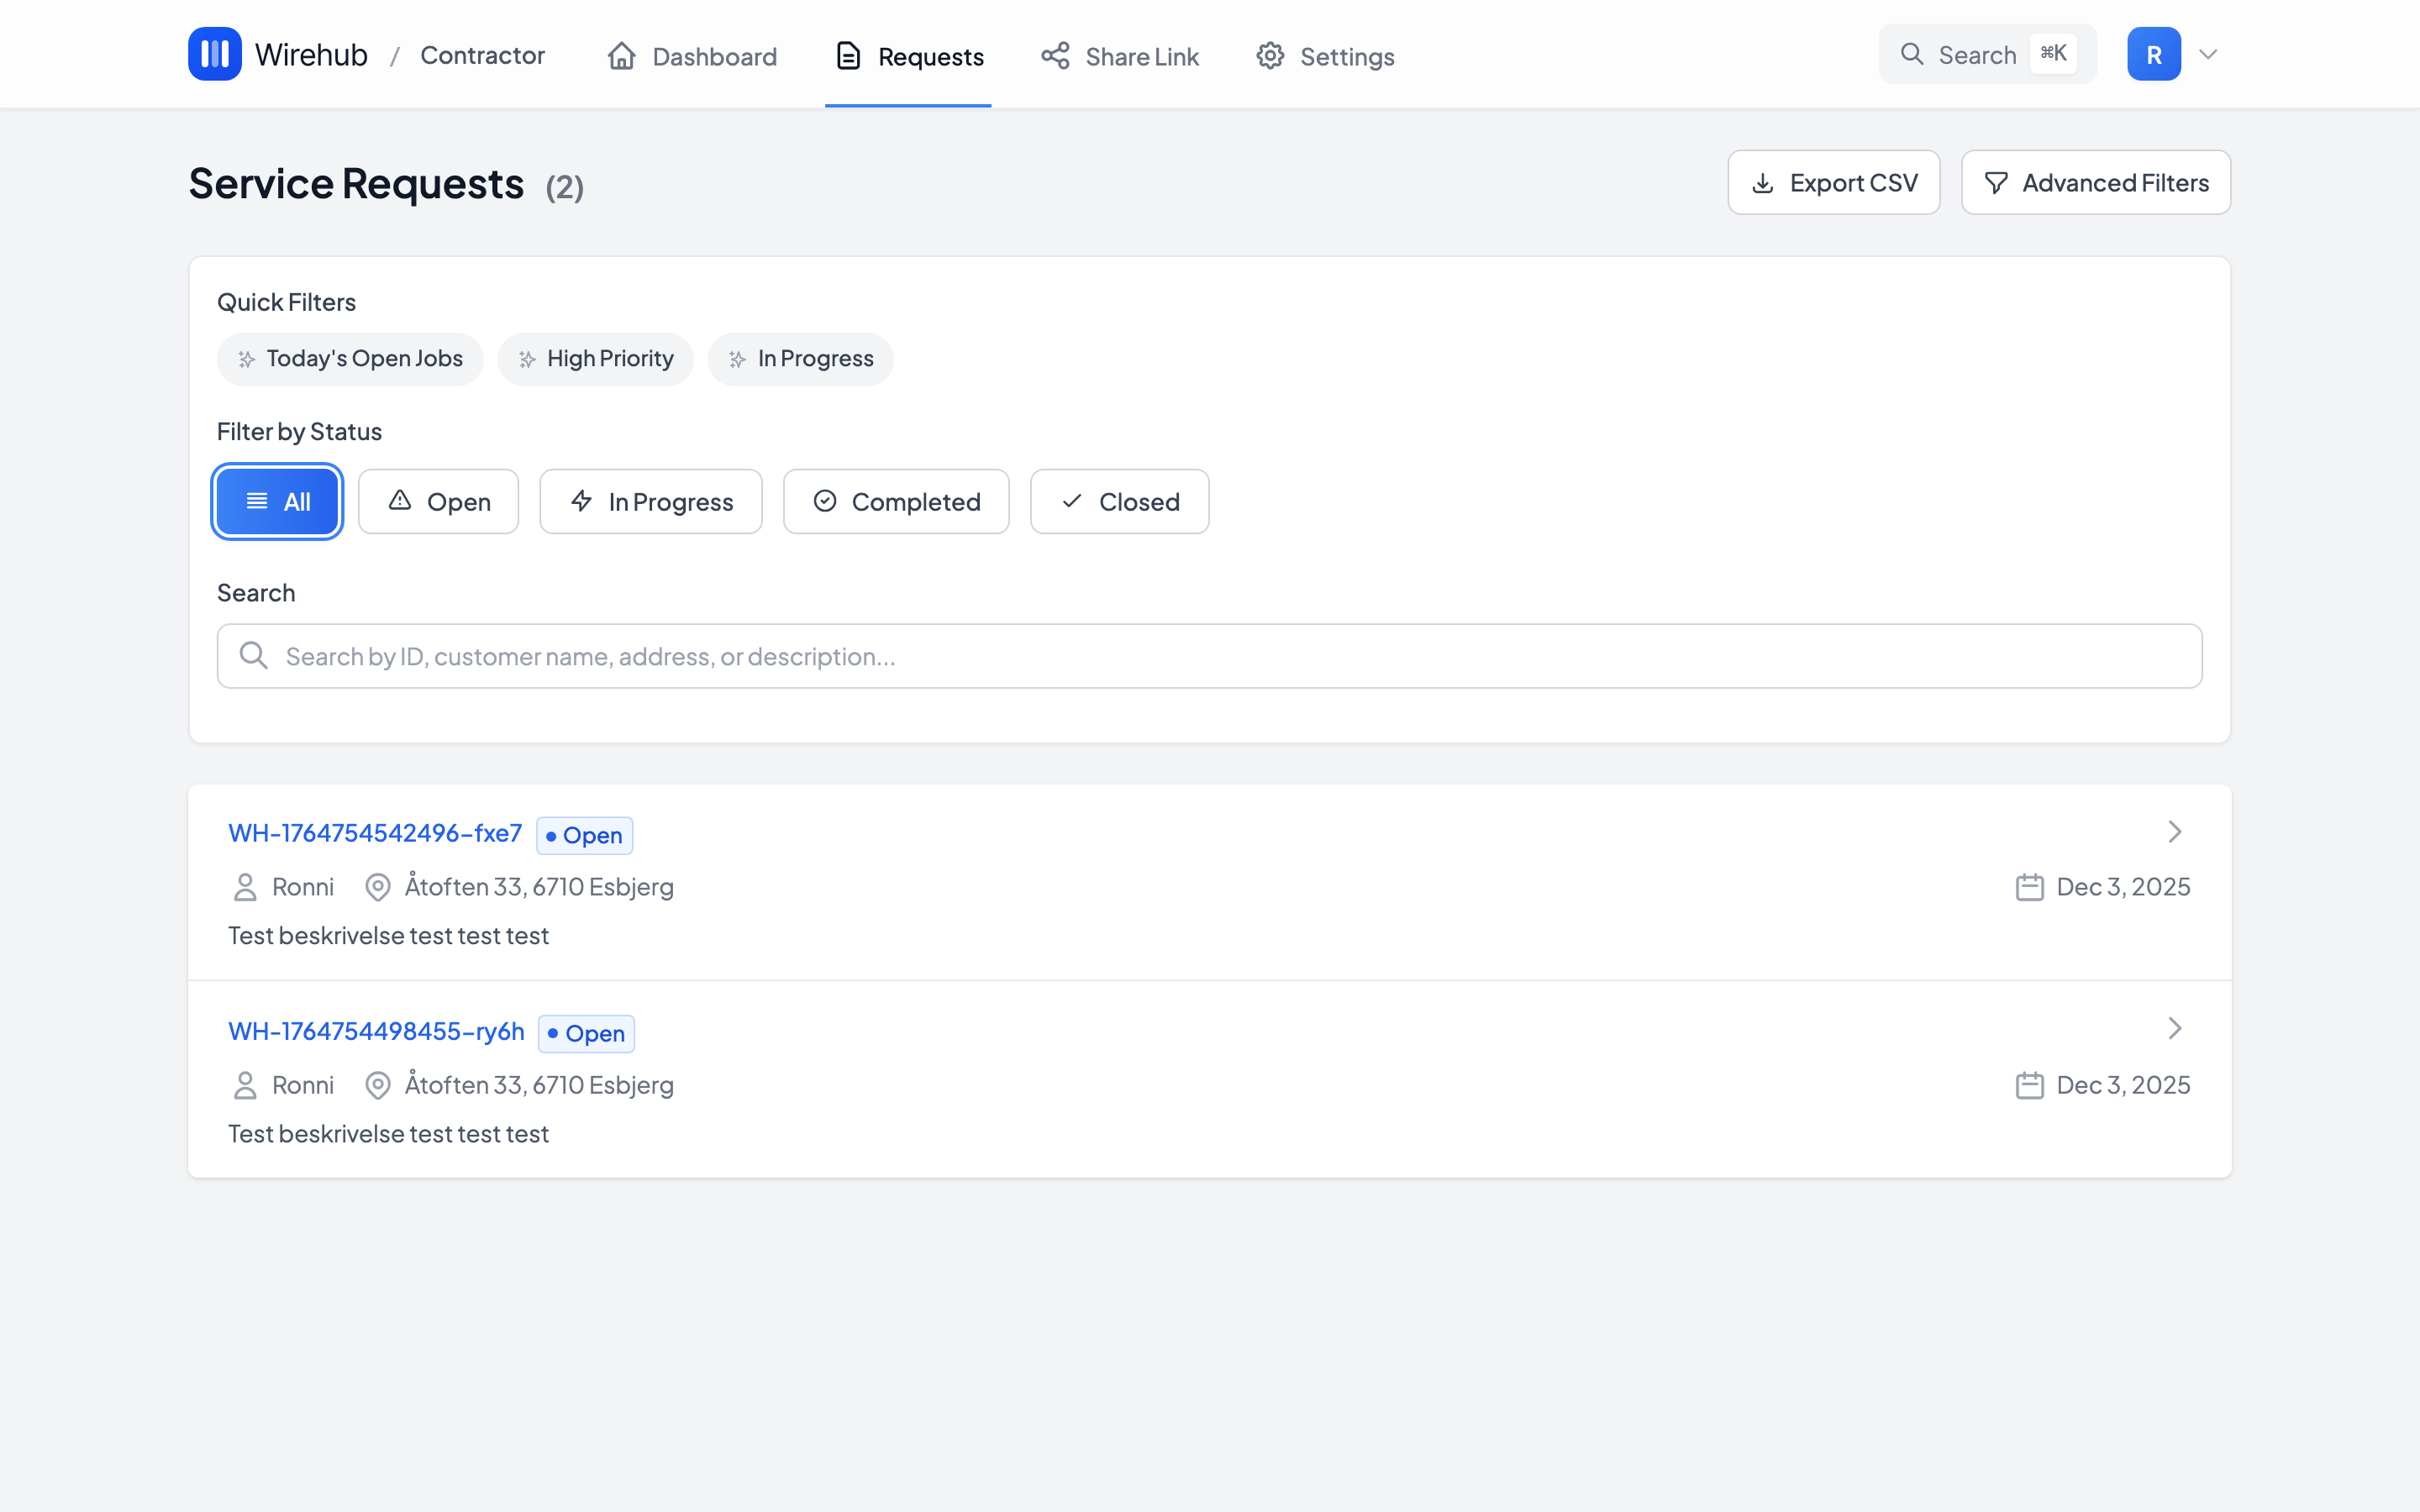Image resolution: width=2420 pixels, height=1512 pixels.
Task: Go to the Dashboard tab
Action: click(x=692, y=56)
